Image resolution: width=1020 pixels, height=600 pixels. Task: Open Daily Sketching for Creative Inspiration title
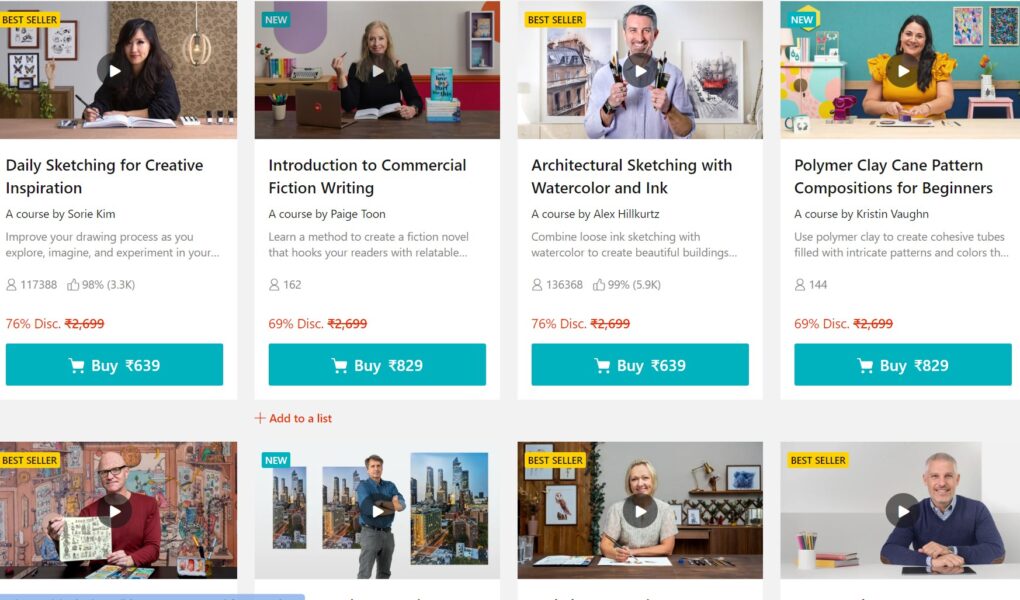pyautogui.click(x=105, y=176)
